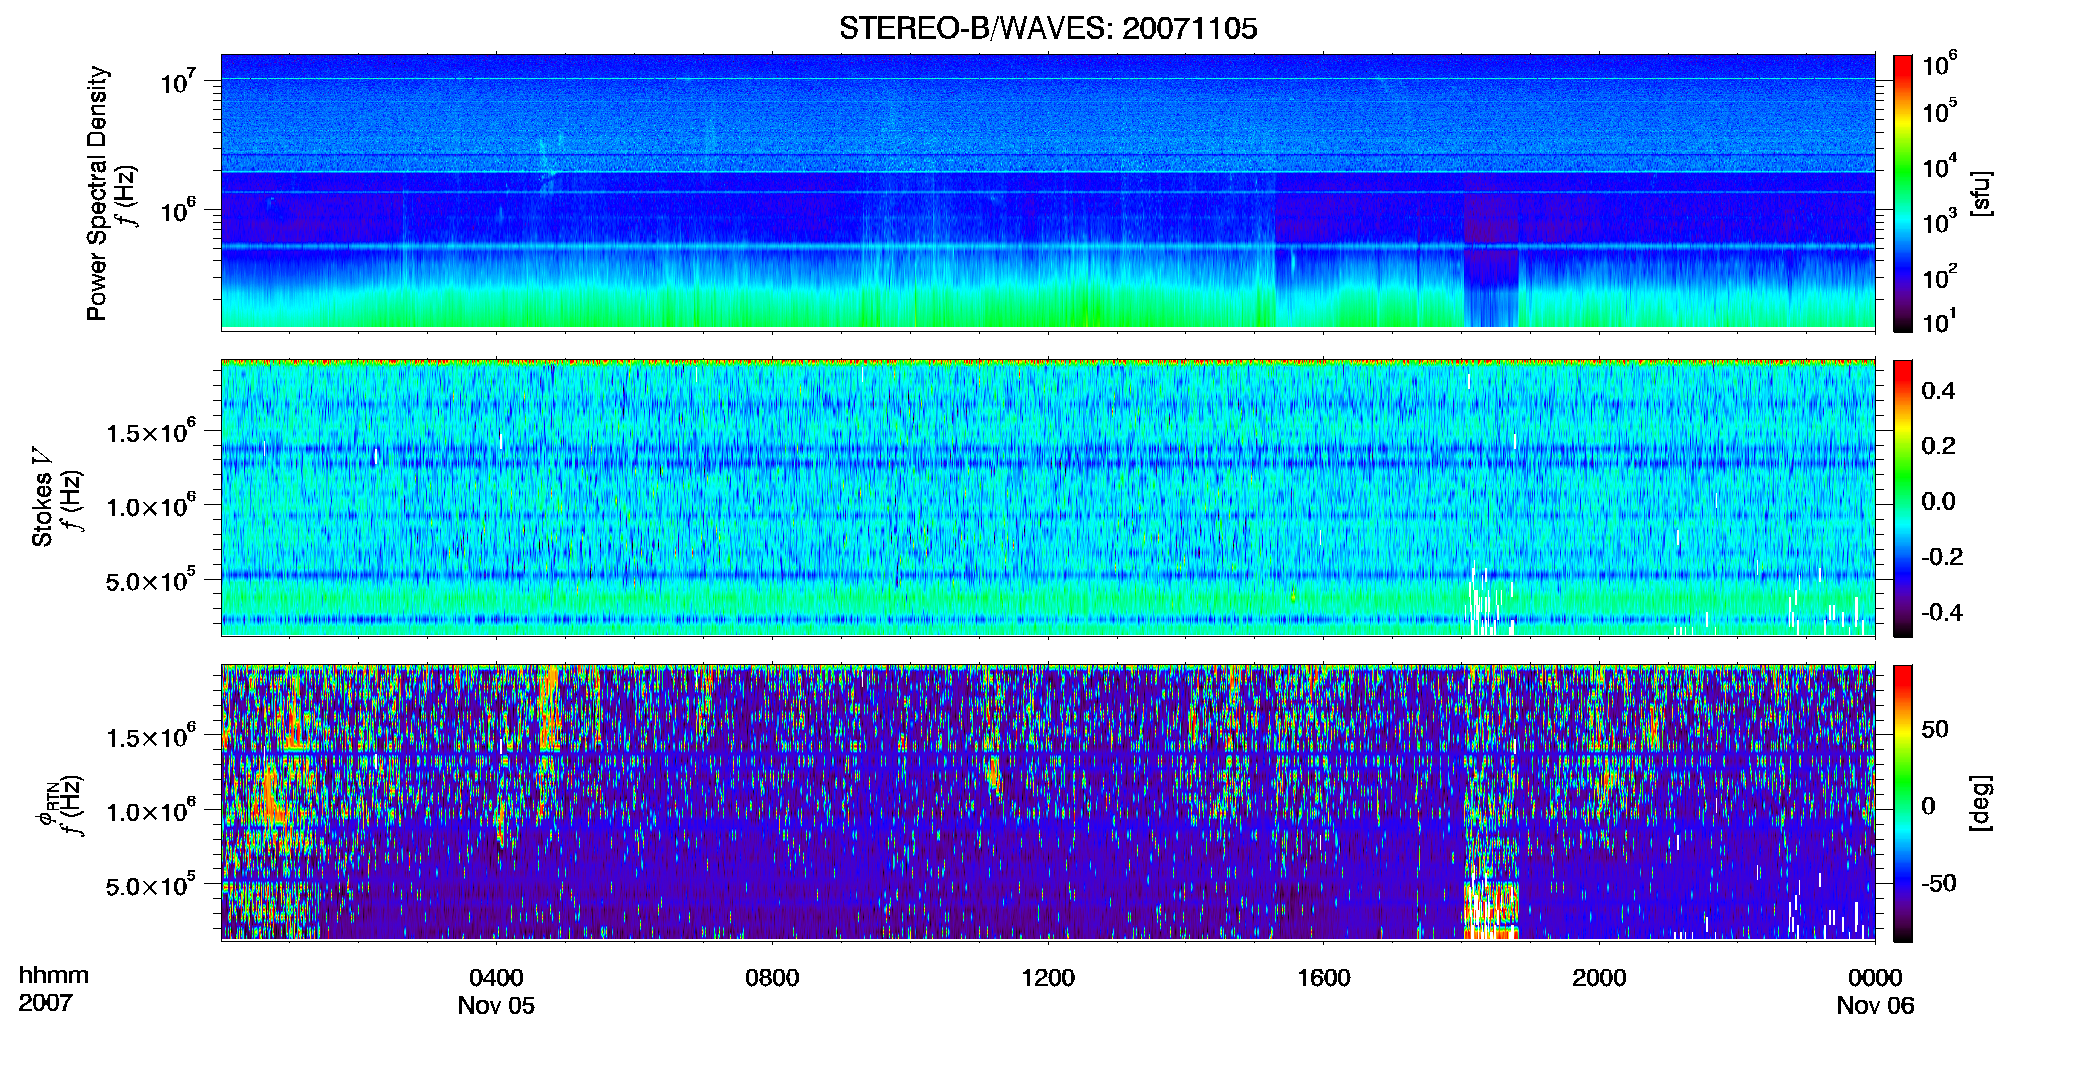
Task: Click the 10^5 value on the sfu color bar
Action: tap(1939, 112)
